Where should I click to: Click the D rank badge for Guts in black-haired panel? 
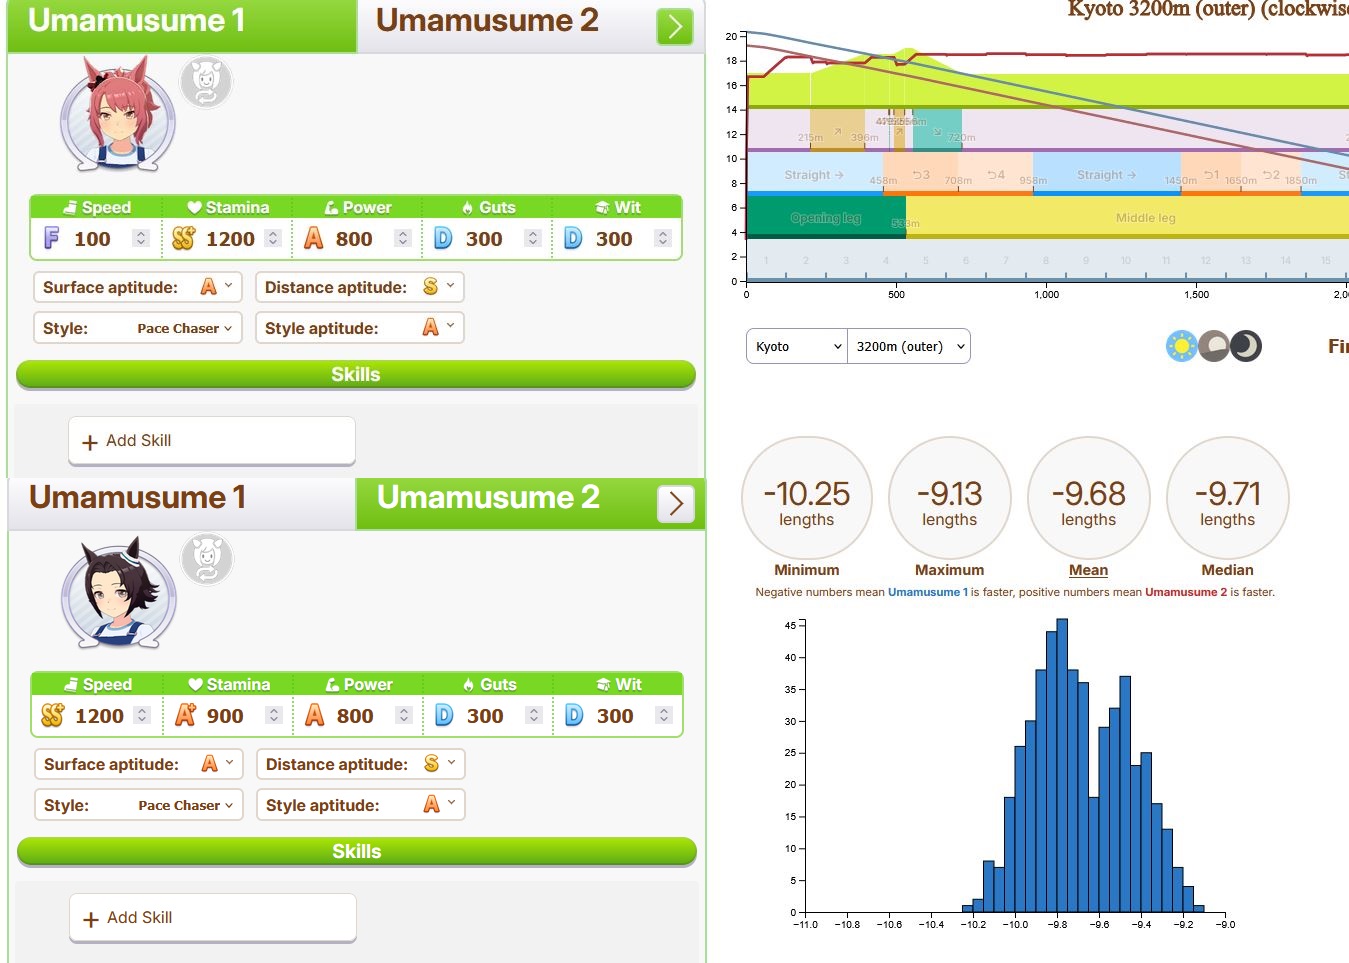[x=444, y=715]
